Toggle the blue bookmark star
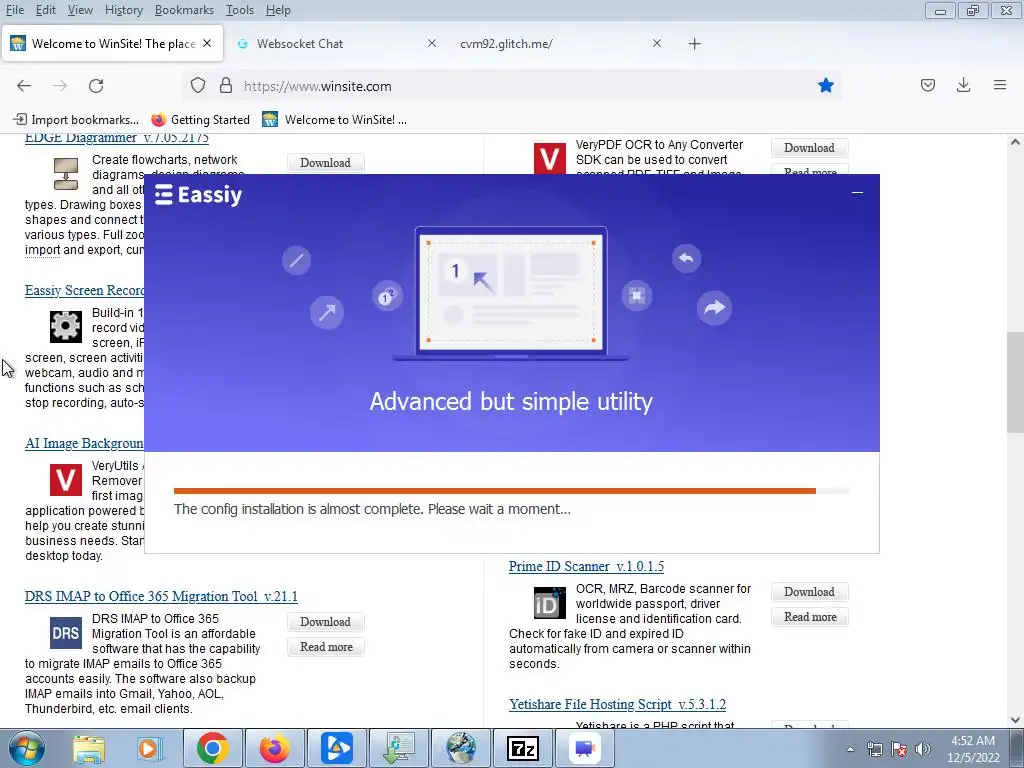Viewport: 1024px width, 768px height. point(826,86)
